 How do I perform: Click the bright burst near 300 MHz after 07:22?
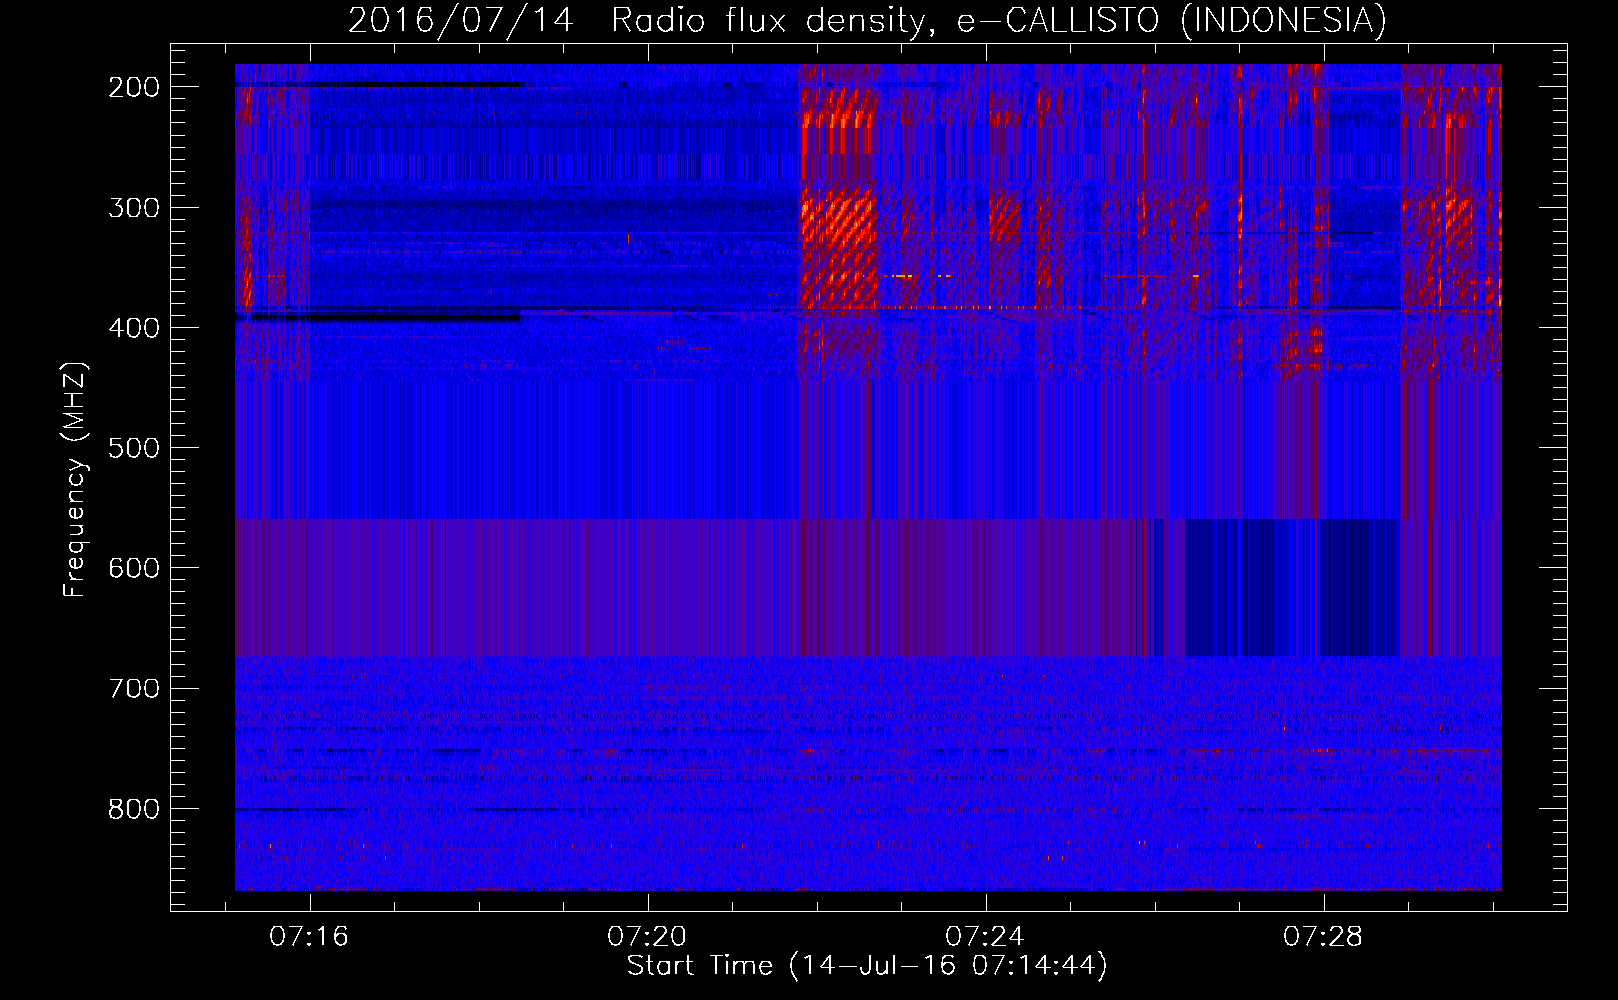pos(839,248)
